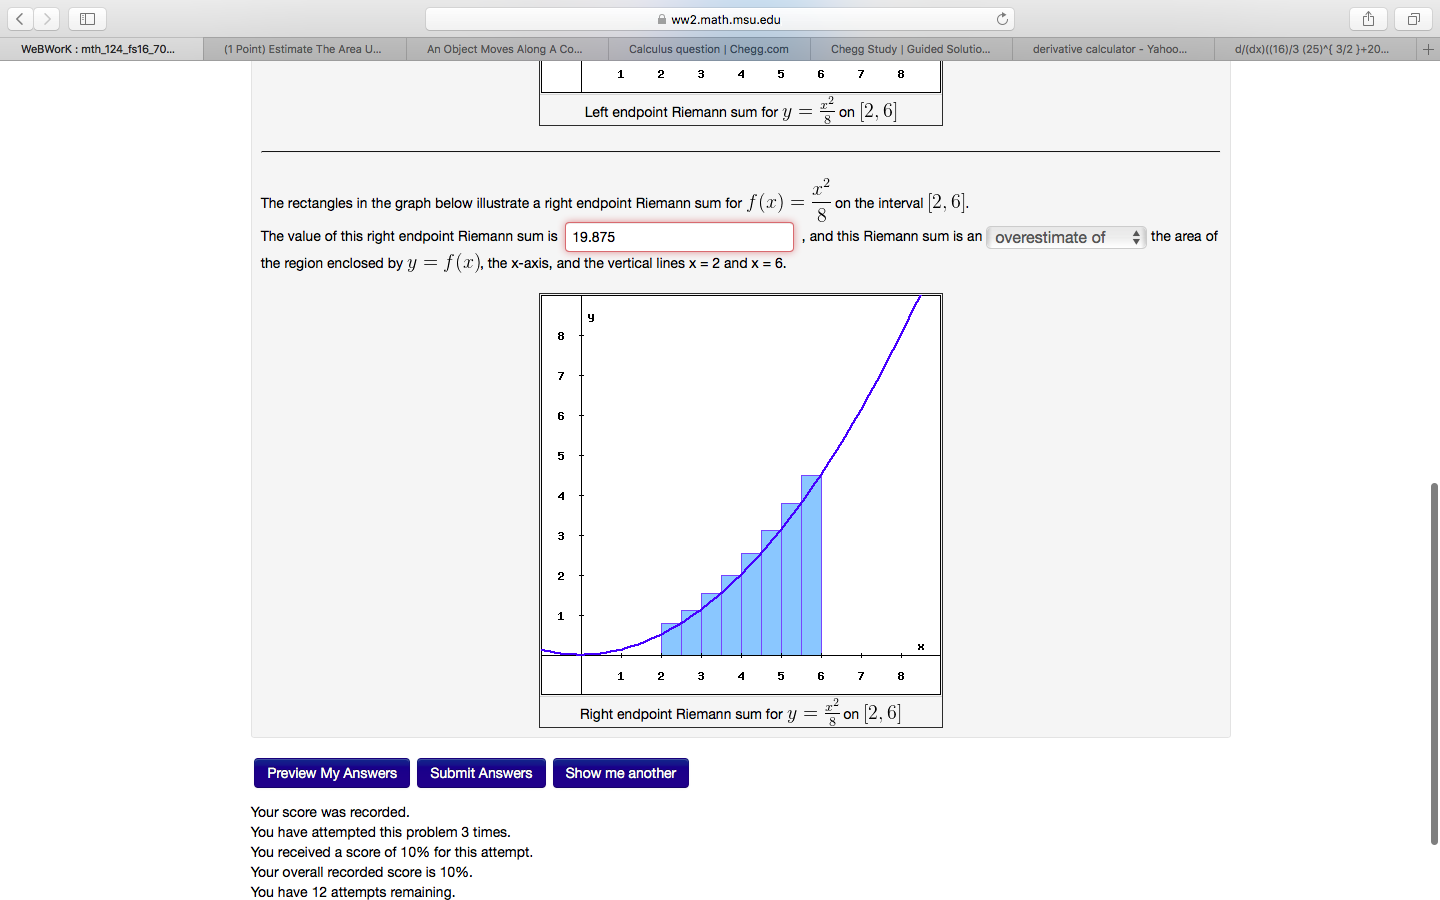The height and width of the screenshot is (900, 1440).
Task: Navigate back using the browser back arrow
Action: point(20,18)
